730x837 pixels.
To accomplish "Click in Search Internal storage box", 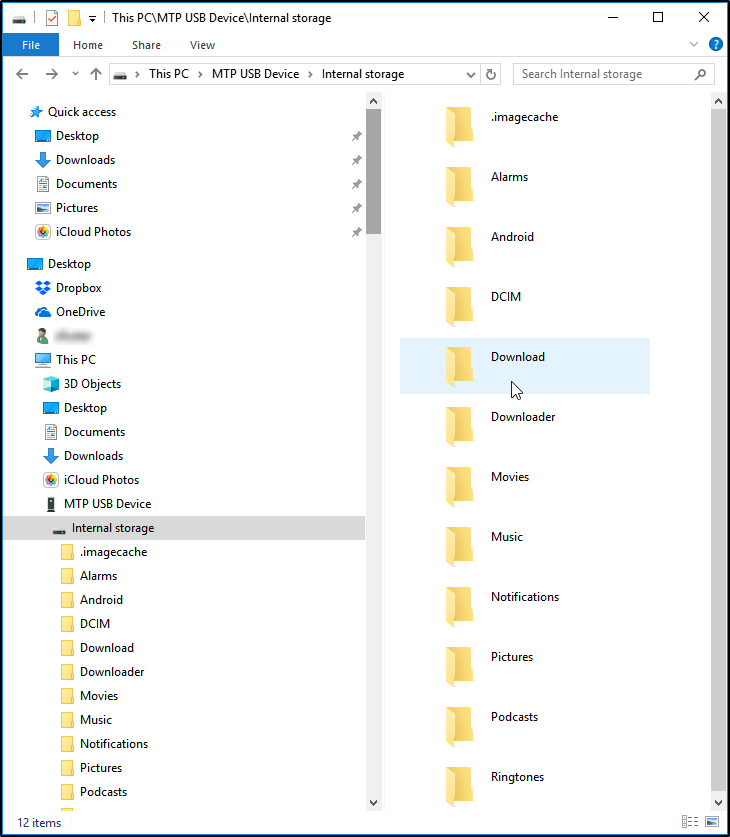I will tap(603, 74).
